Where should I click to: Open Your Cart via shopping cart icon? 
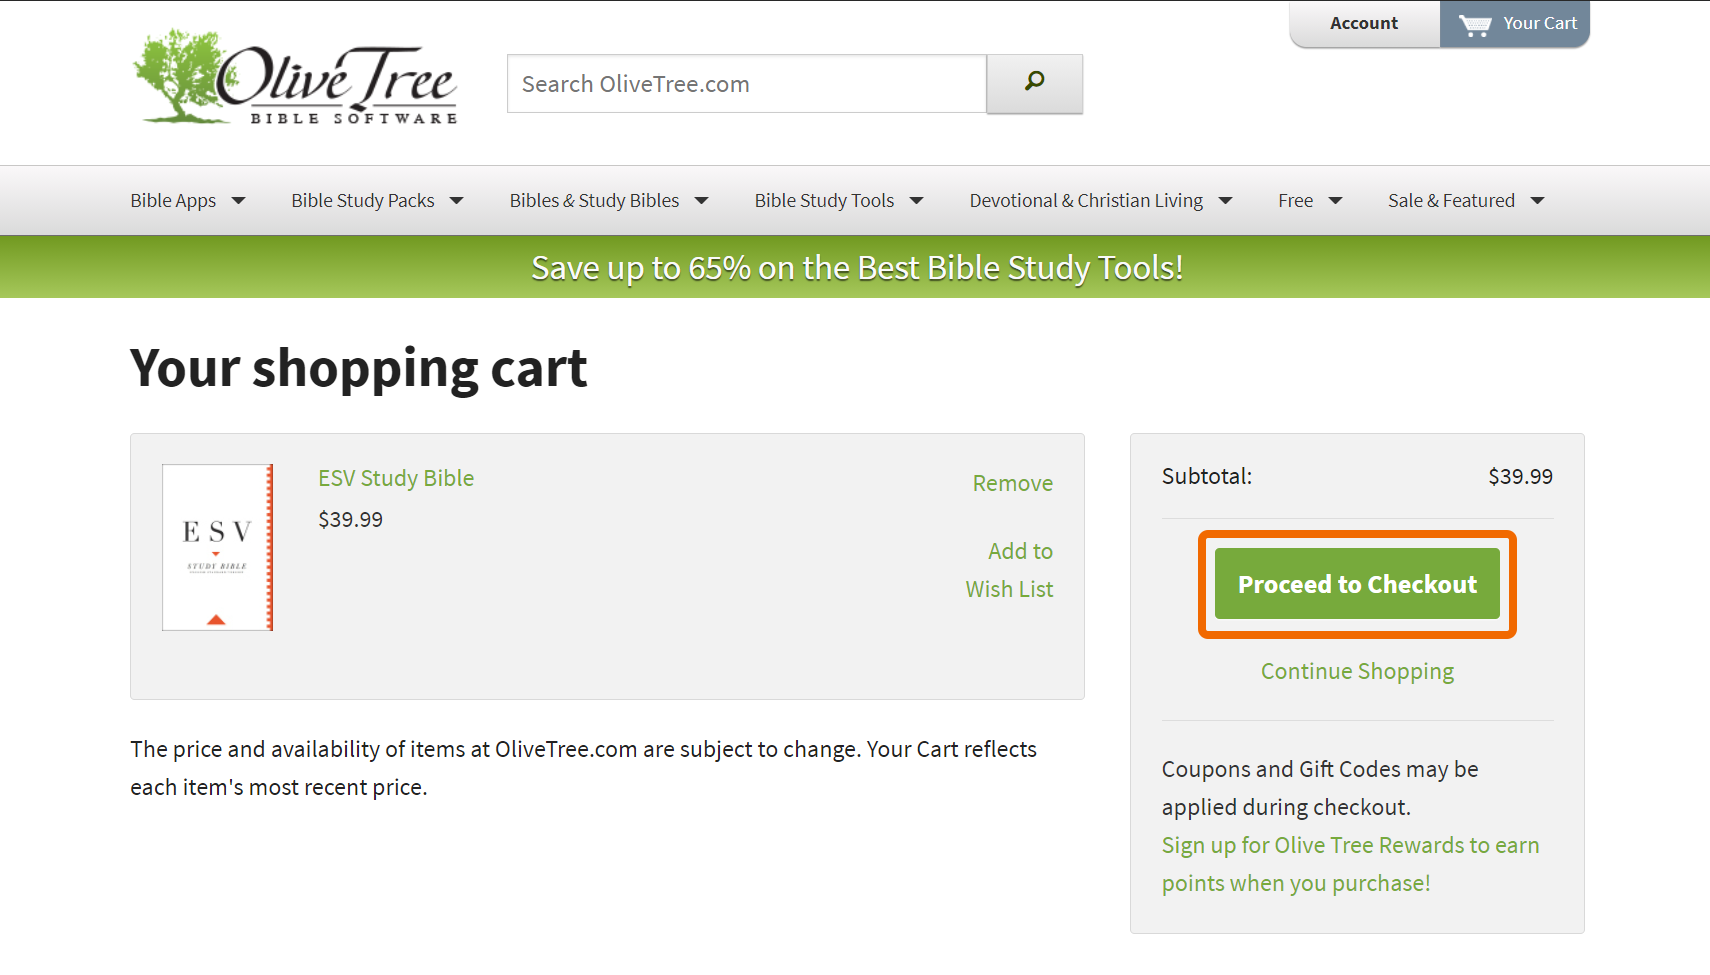click(x=1475, y=25)
